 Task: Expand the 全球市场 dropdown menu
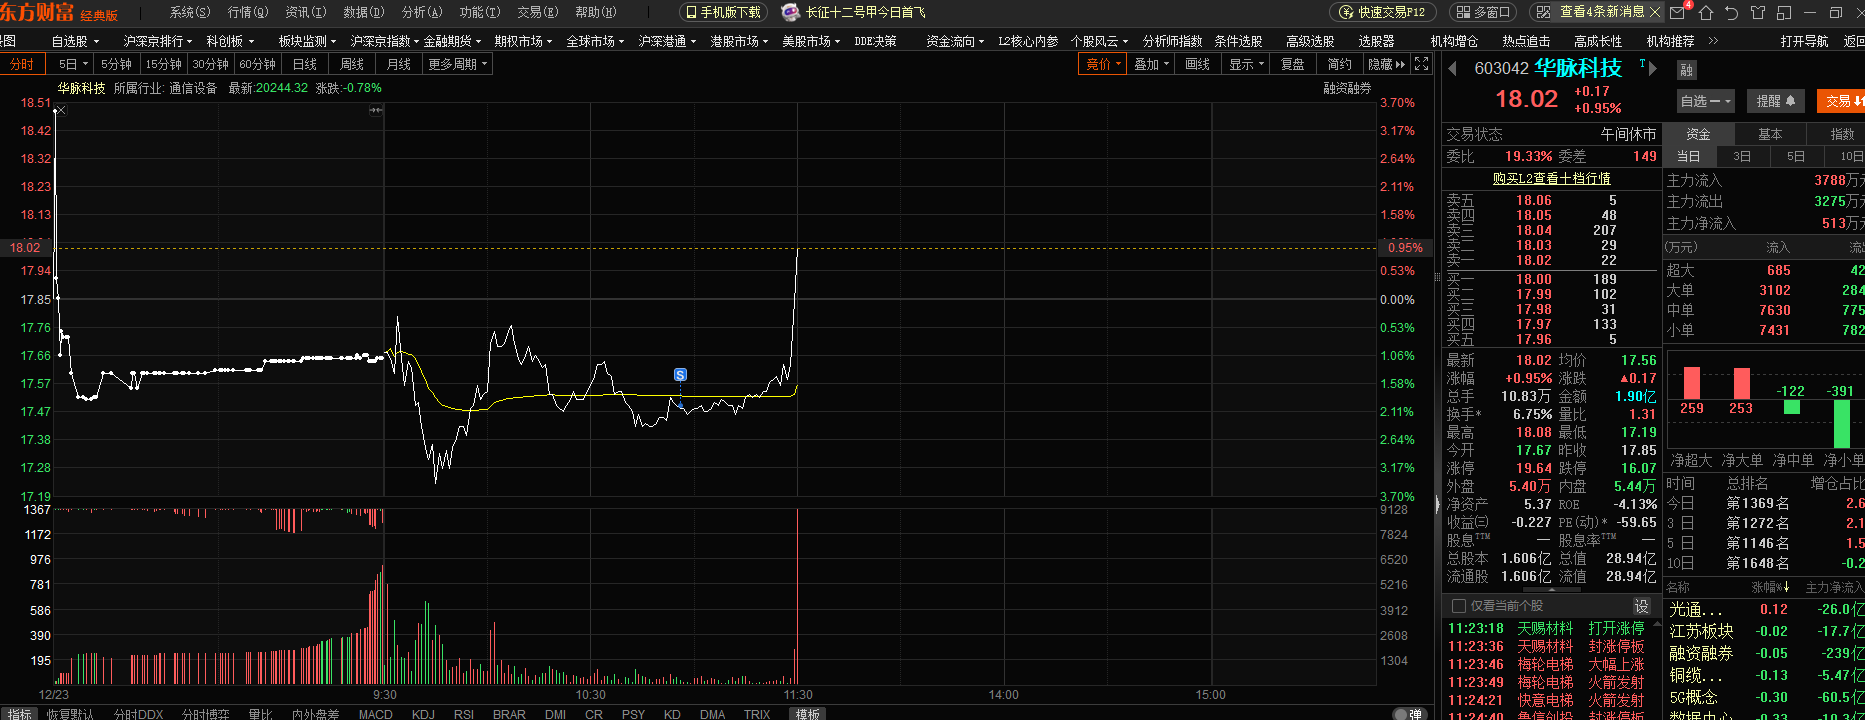coord(595,41)
